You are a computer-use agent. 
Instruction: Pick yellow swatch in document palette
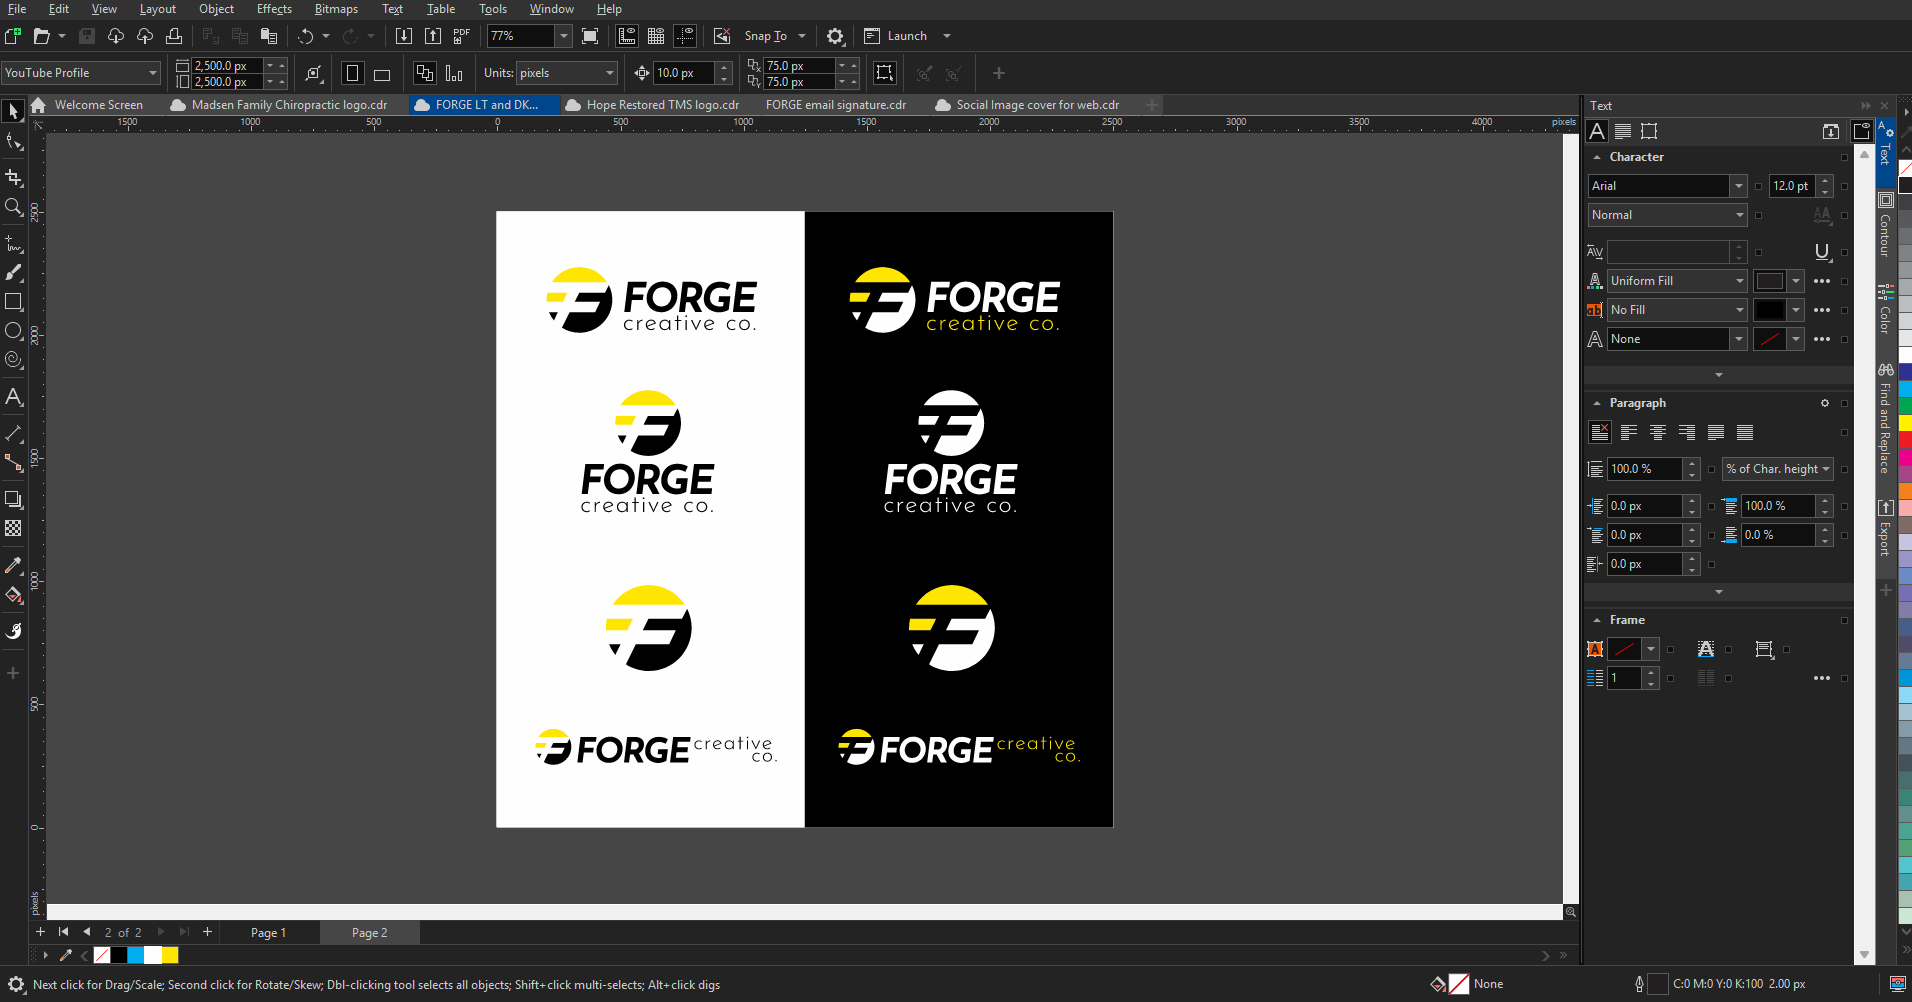pos(170,955)
